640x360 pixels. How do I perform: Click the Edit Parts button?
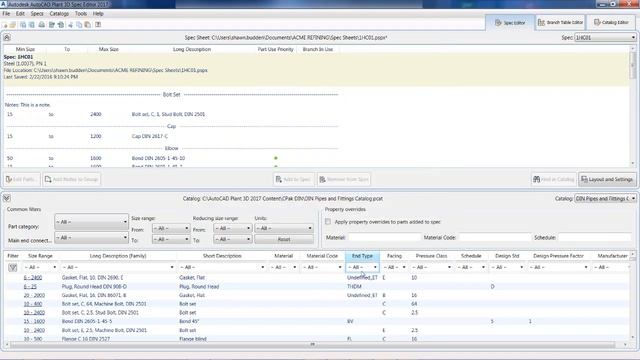(x=22, y=179)
